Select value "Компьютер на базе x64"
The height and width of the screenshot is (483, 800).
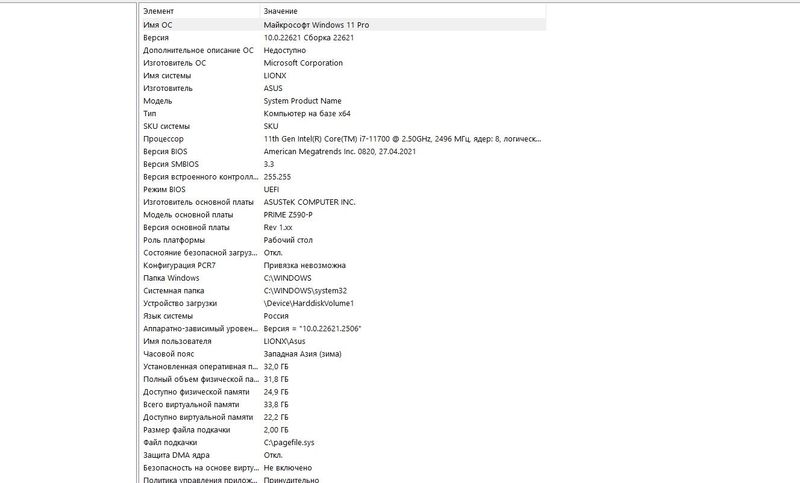coord(307,113)
